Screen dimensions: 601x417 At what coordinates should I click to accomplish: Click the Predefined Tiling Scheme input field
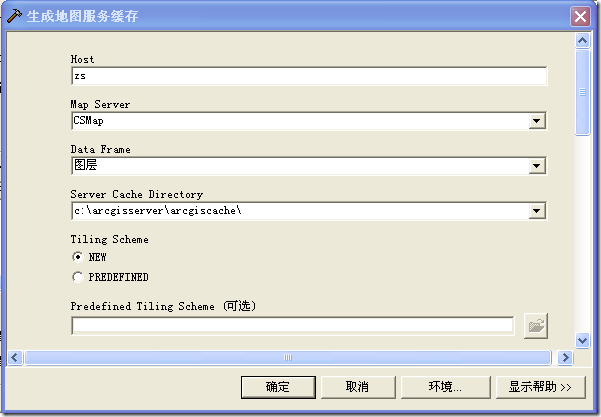(292, 326)
